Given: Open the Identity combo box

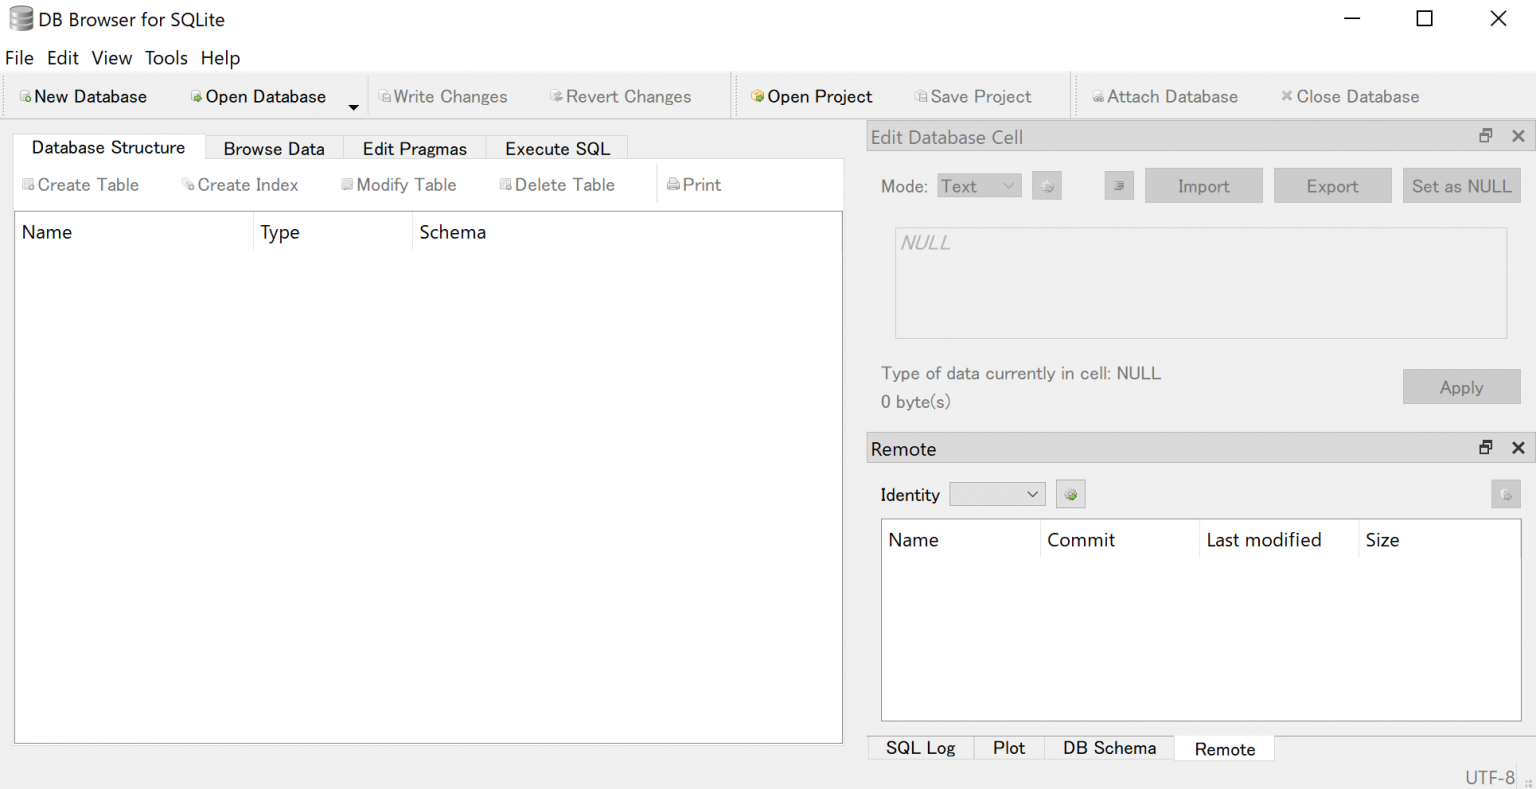Looking at the screenshot, I should (997, 495).
